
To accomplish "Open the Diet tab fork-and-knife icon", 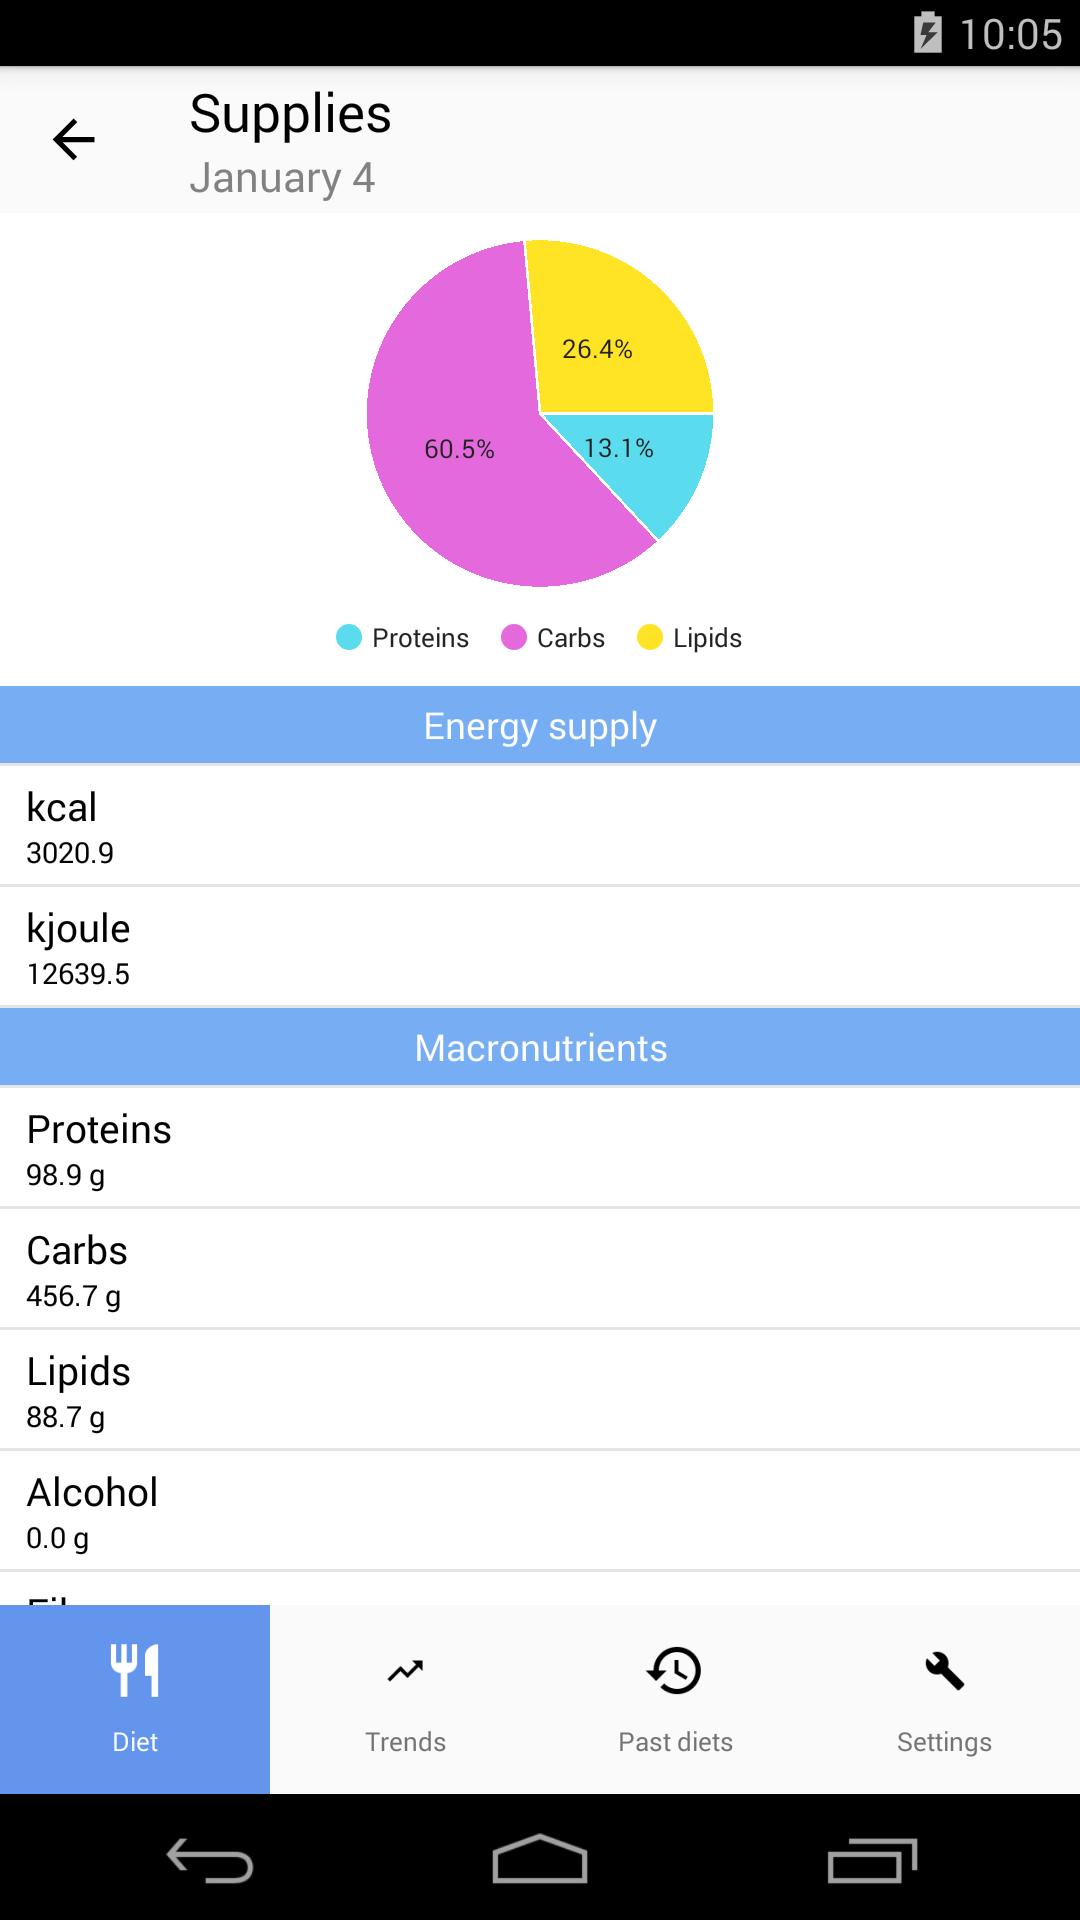I will [x=135, y=1670].
